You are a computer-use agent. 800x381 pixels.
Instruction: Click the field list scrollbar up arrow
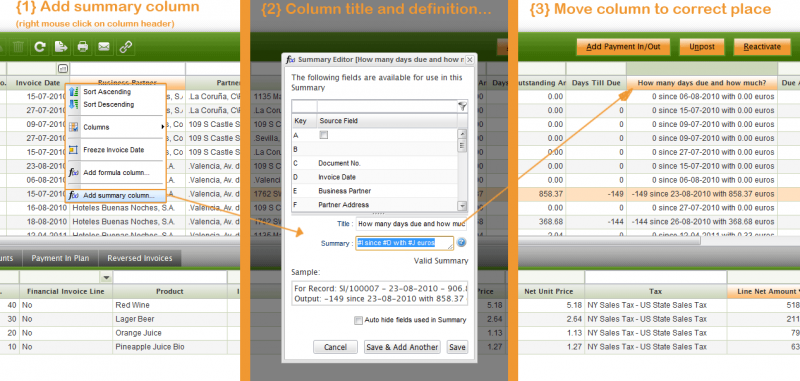462,134
